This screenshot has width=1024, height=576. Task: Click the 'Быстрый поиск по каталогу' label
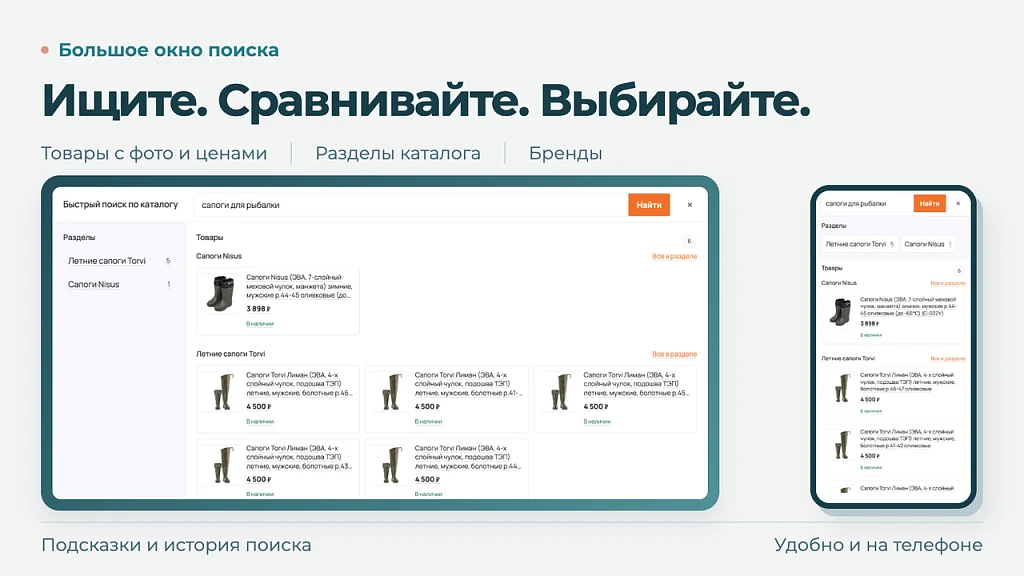(x=120, y=204)
